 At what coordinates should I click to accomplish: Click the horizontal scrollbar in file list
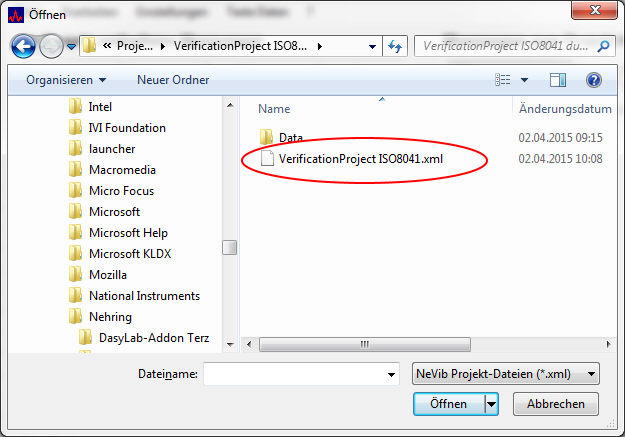363,343
